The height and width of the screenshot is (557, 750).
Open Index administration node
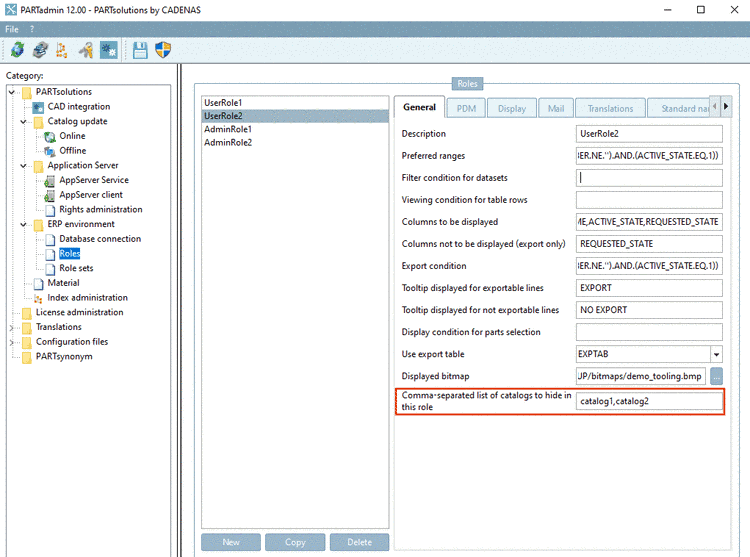click(88, 298)
